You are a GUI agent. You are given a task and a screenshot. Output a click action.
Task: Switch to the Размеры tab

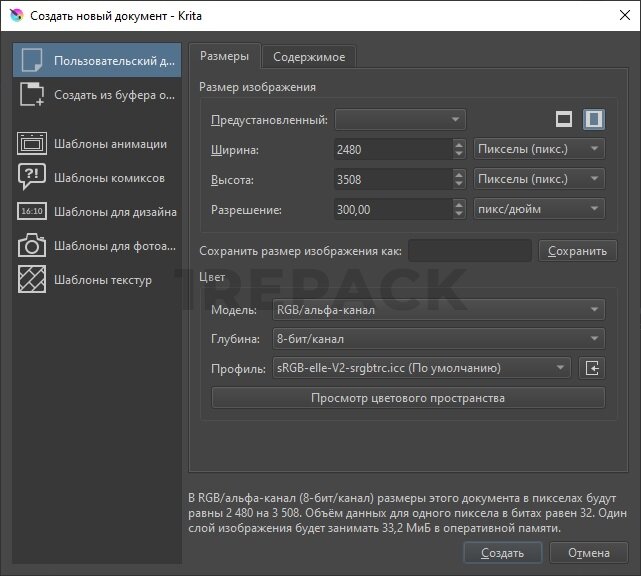(x=225, y=57)
